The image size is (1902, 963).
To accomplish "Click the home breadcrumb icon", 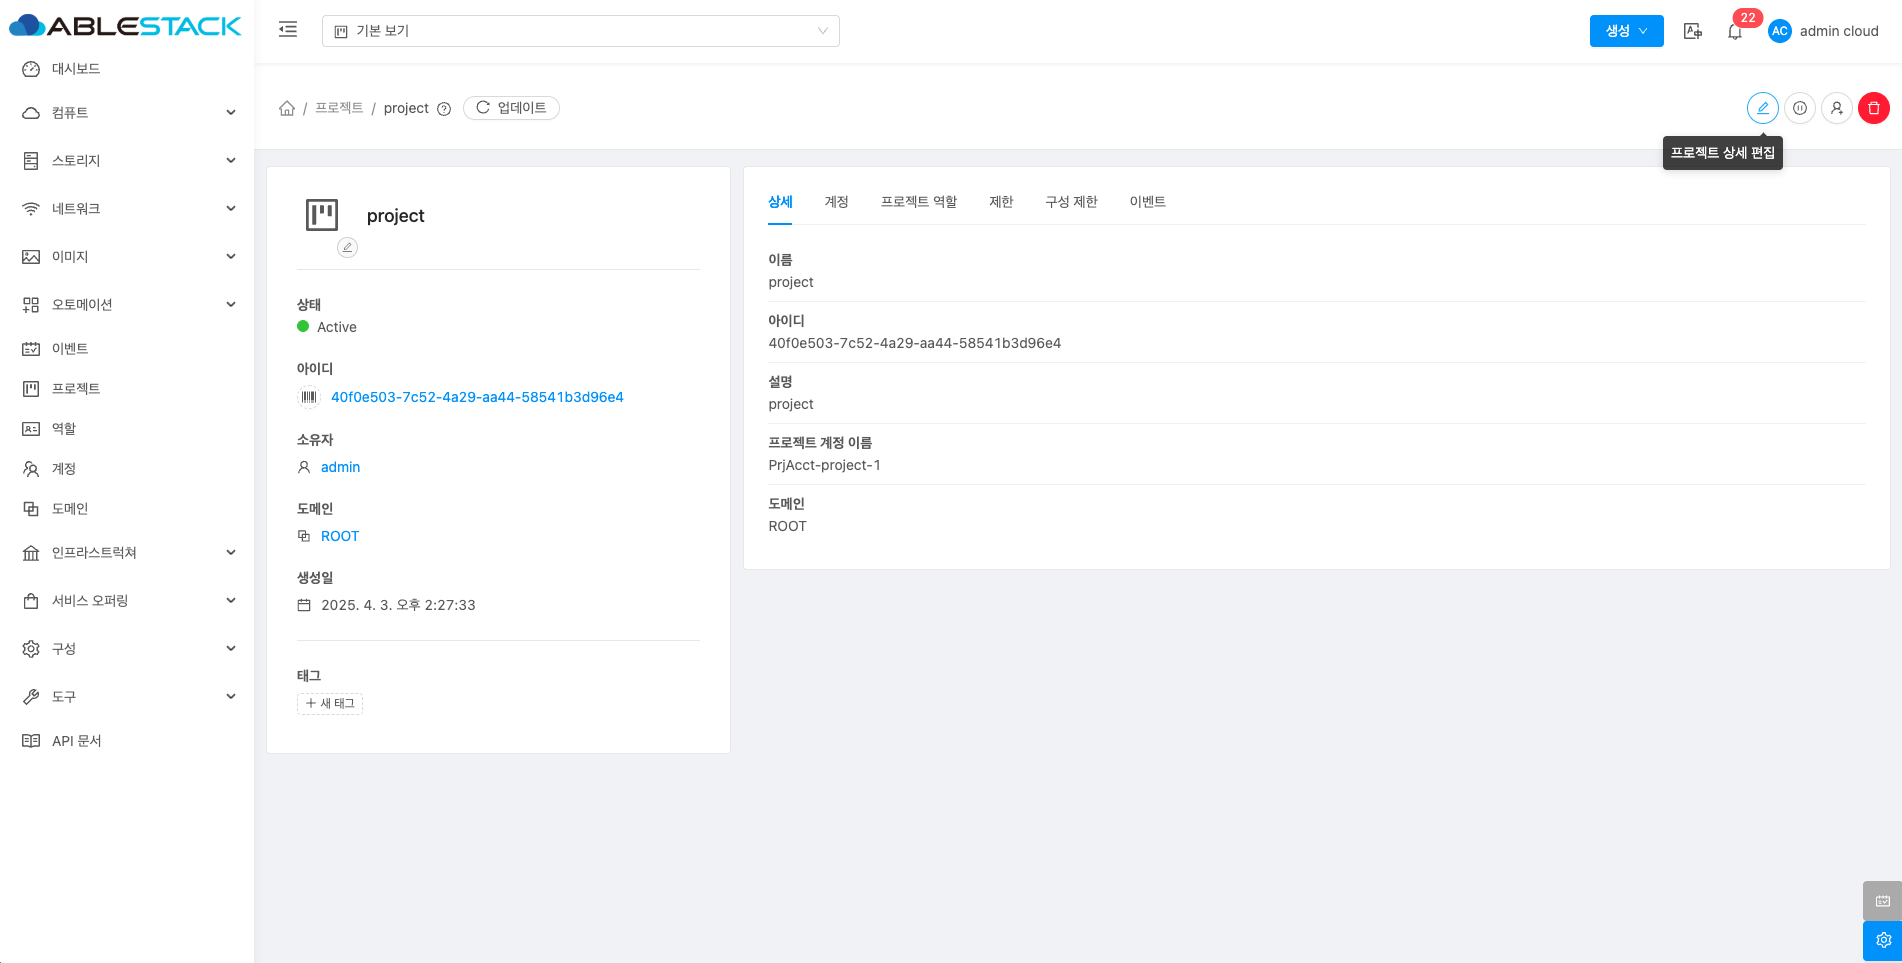I will click(287, 108).
